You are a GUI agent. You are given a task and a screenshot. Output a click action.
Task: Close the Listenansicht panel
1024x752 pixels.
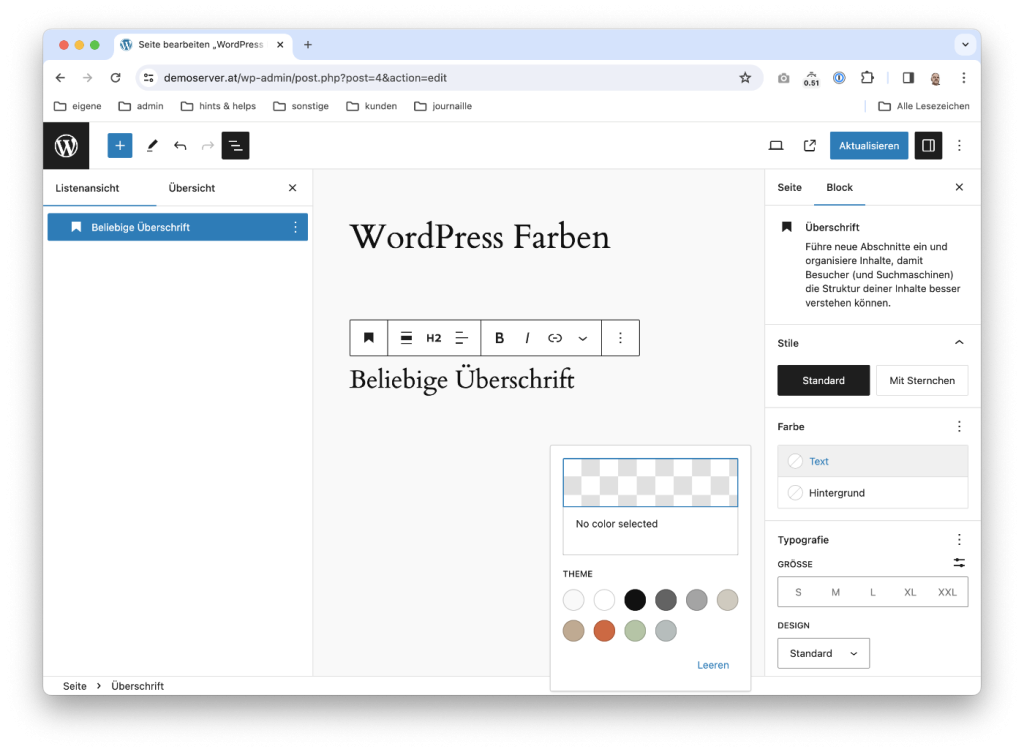(293, 188)
